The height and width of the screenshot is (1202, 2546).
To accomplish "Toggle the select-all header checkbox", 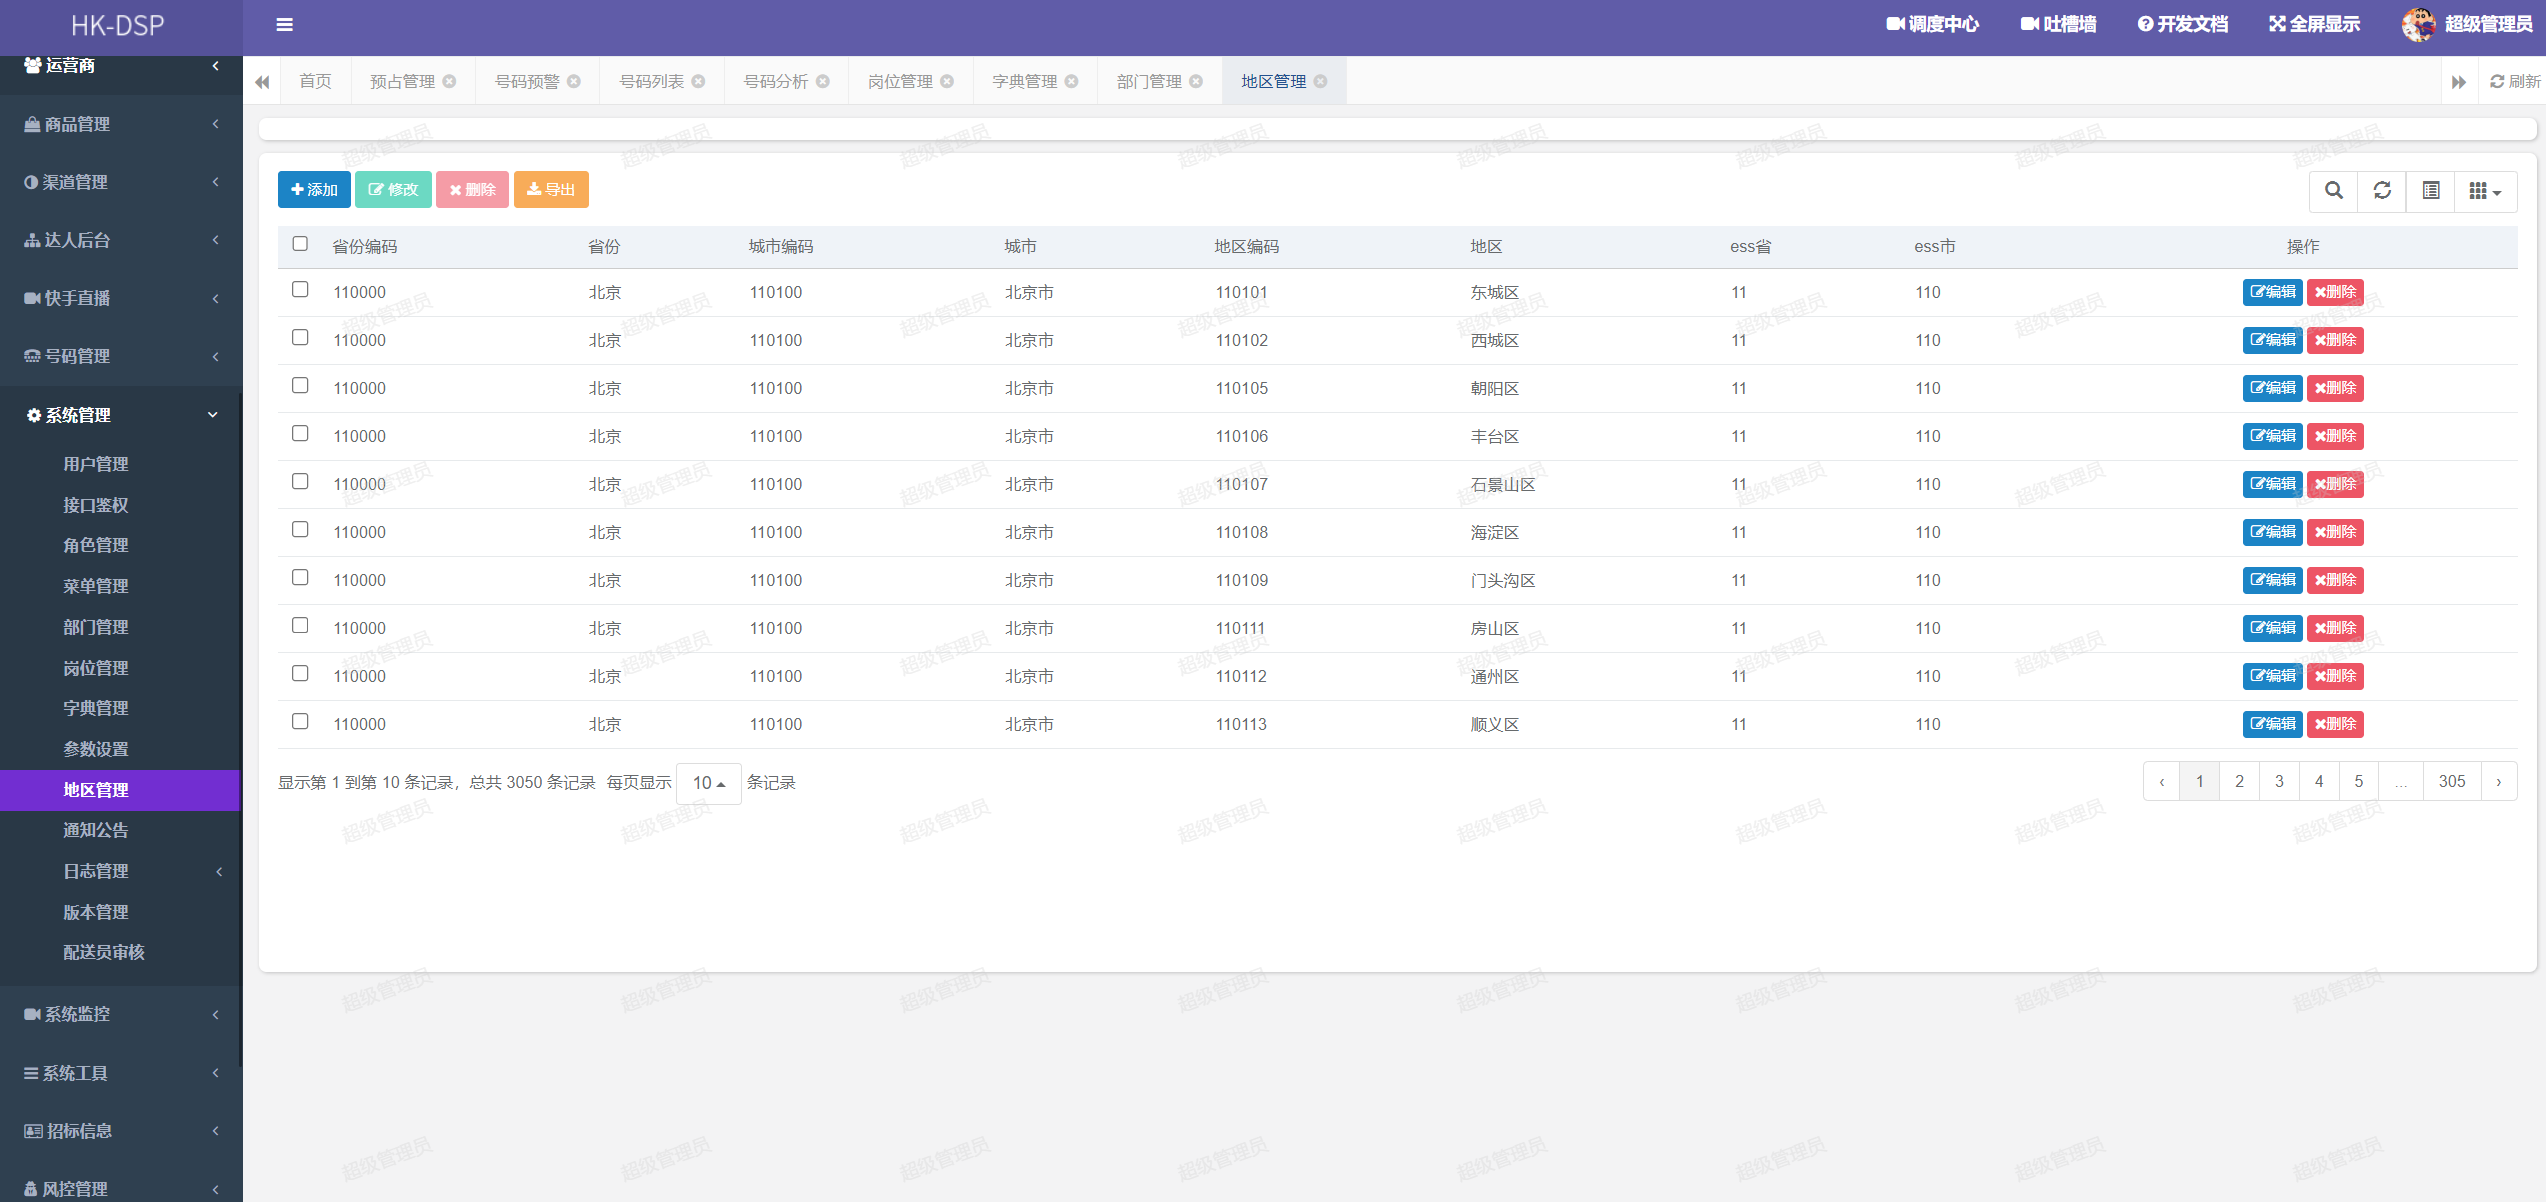I will (300, 244).
